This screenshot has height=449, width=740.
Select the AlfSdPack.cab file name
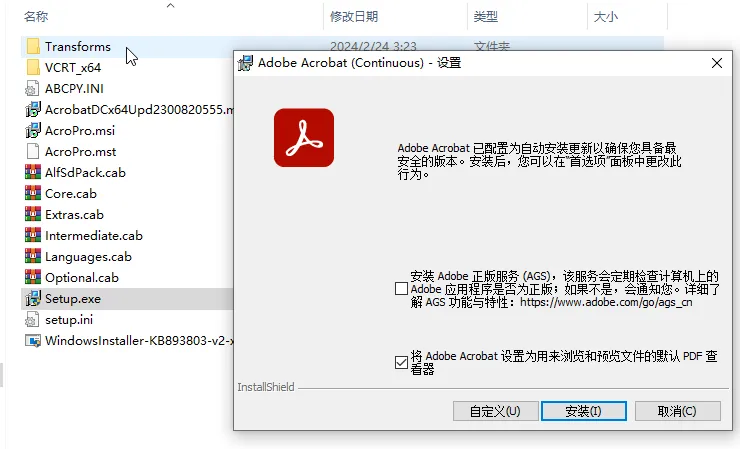point(85,173)
